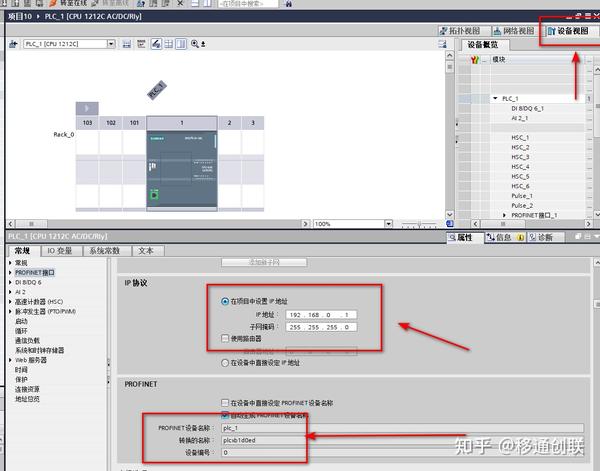
Task: Select 保护 protection in properties tree
Action: click(x=21, y=380)
